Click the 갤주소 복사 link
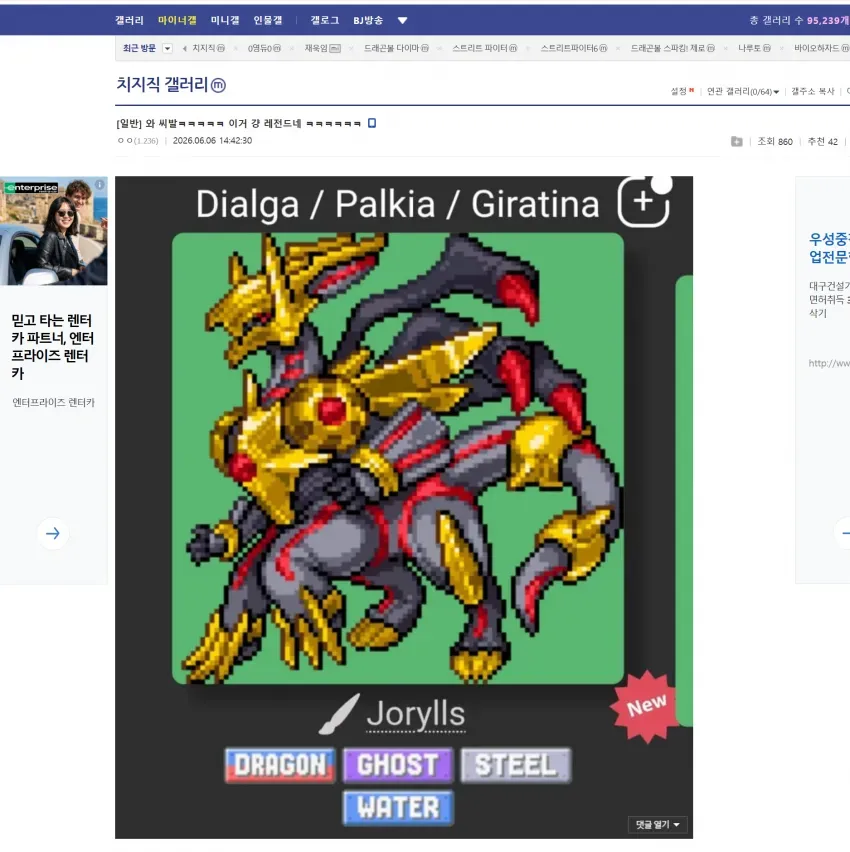850x852 pixels. (812, 91)
